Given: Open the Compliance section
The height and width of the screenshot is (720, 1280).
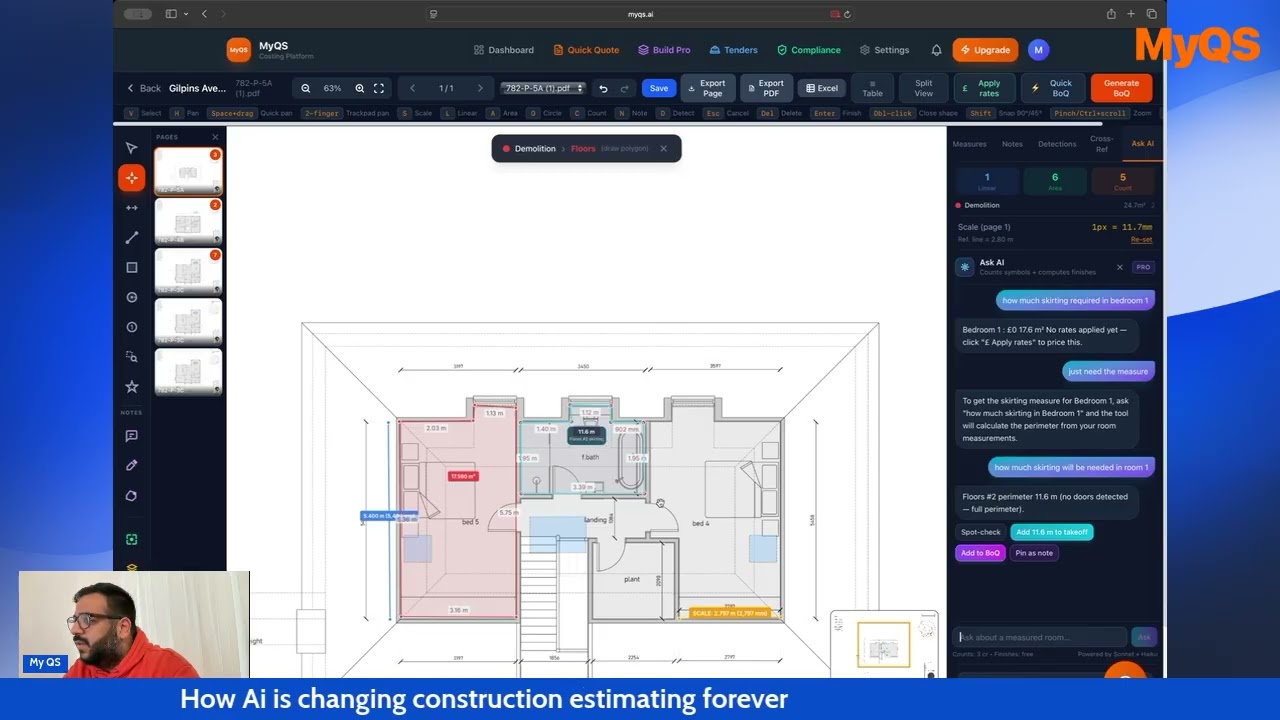Looking at the screenshot, I should 809,50.
